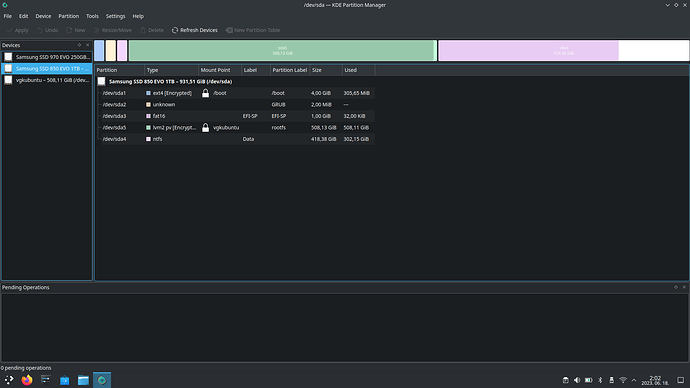The image size is (690, 388).
Task: Select the /dev/sda3 partition row
Action: (235, 116)
